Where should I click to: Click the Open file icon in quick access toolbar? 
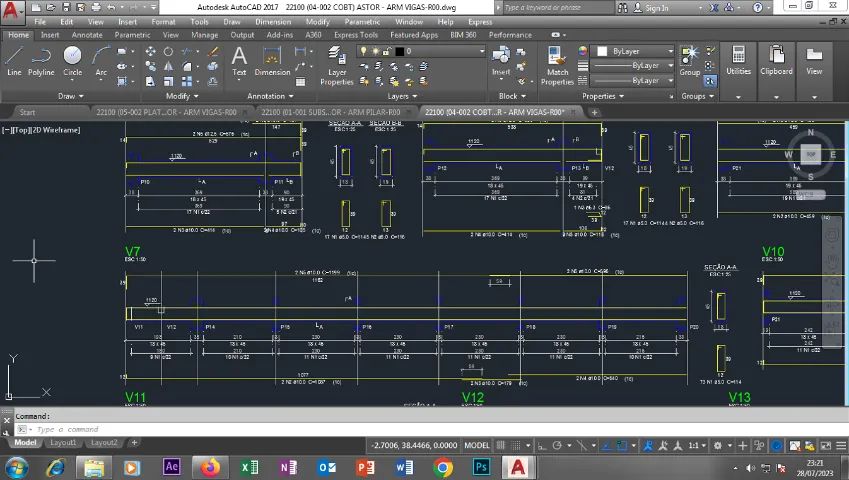coord(51,8)
